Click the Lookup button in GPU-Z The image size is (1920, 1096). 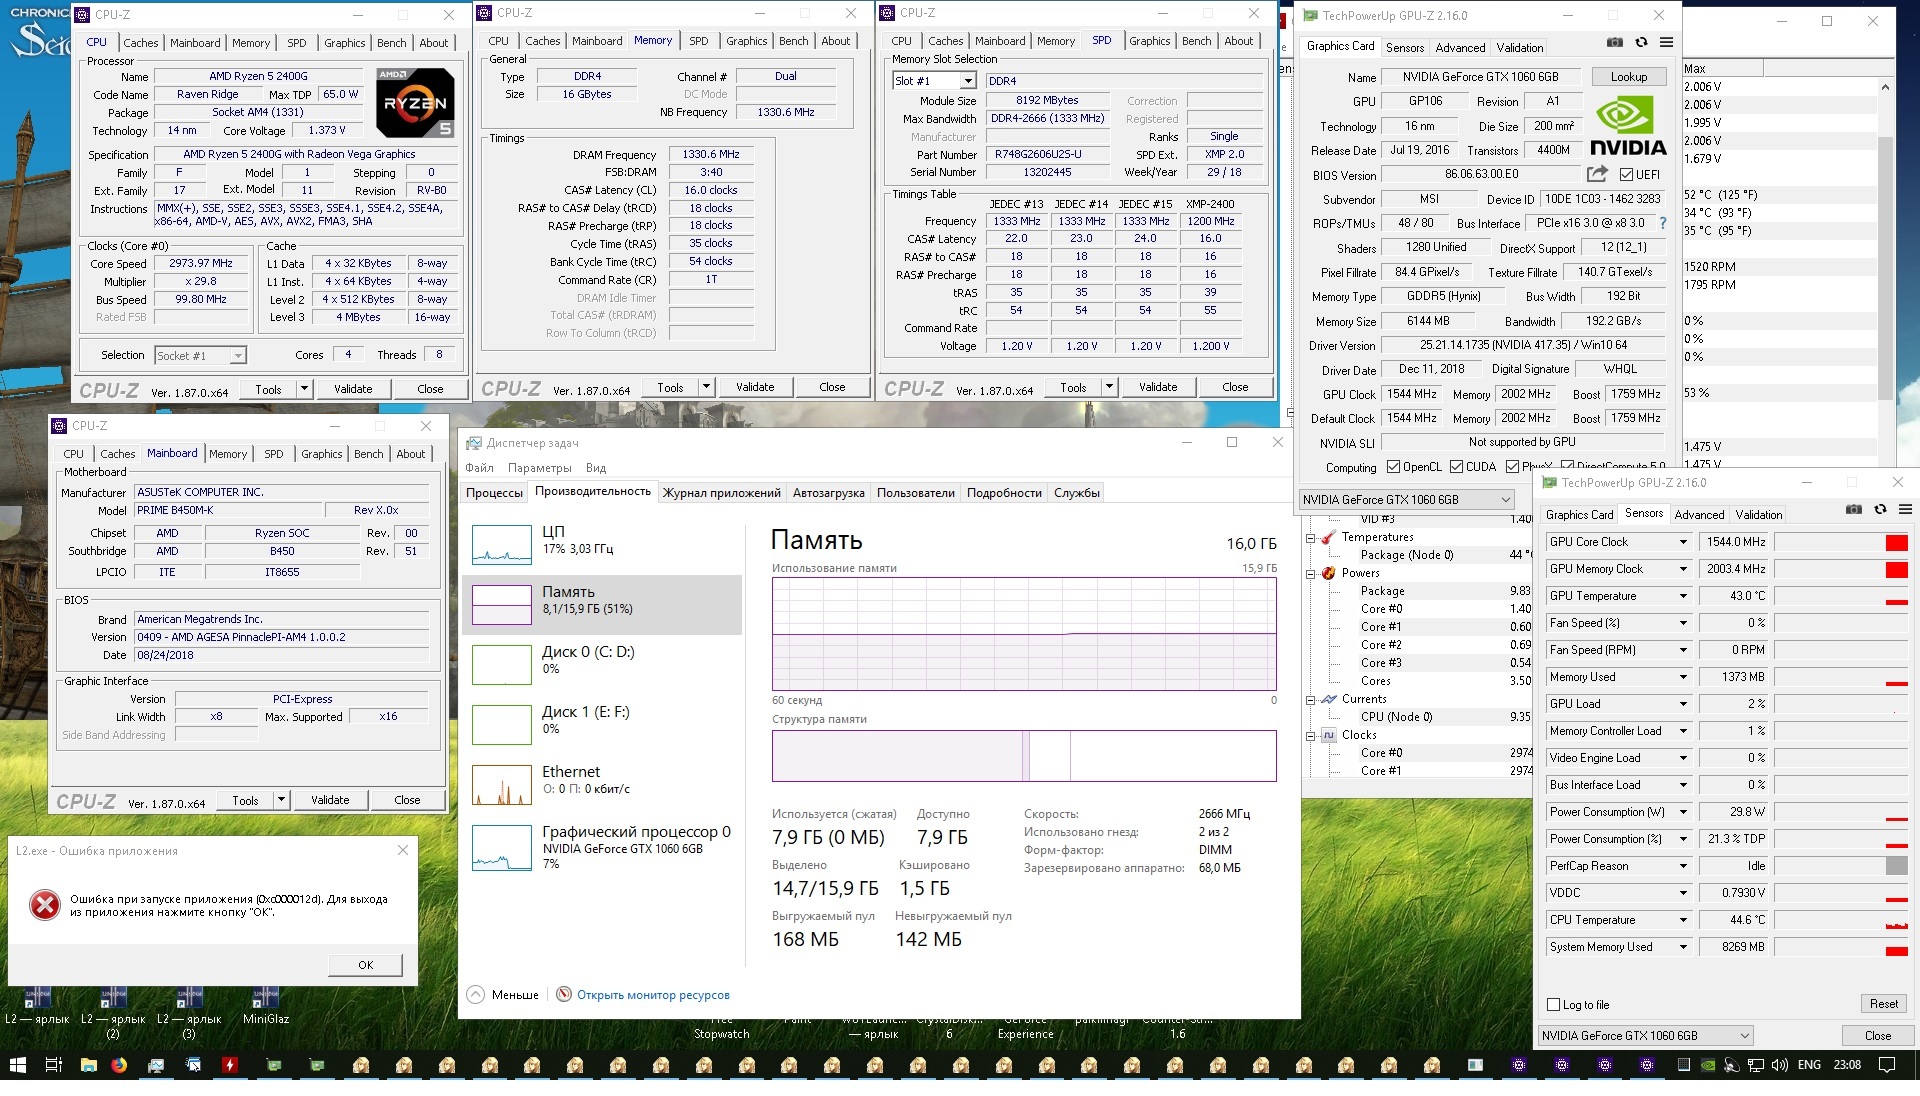[x=1629, y=77]
